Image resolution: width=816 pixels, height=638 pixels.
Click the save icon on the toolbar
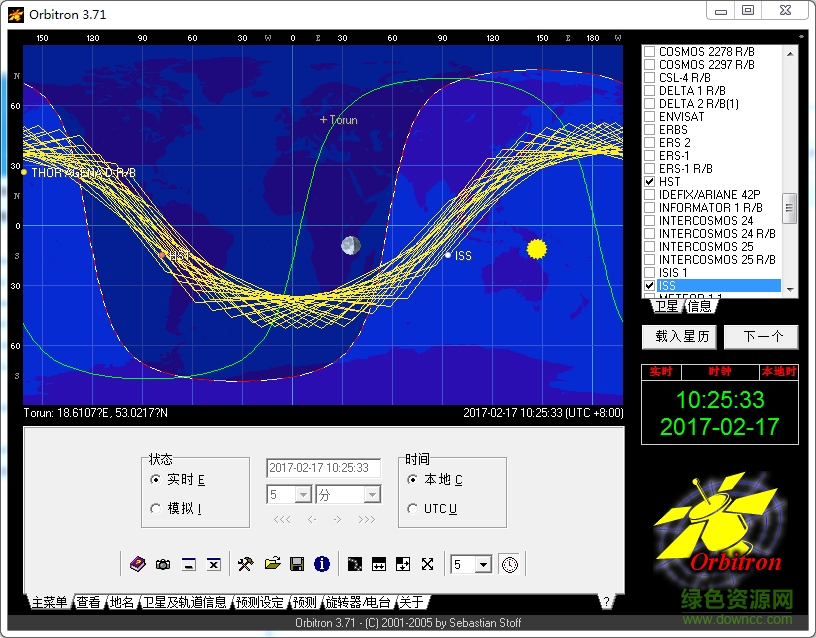pos(296,564)
